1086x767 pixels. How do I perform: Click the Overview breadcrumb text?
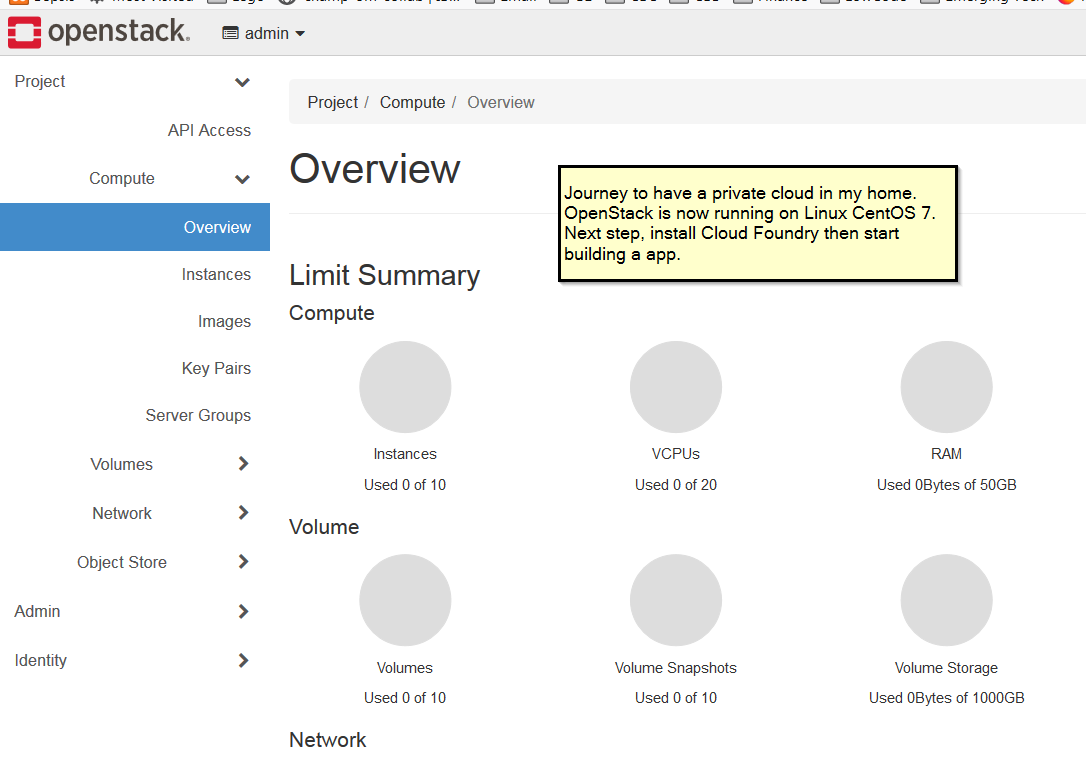click(x=501, y=103)
